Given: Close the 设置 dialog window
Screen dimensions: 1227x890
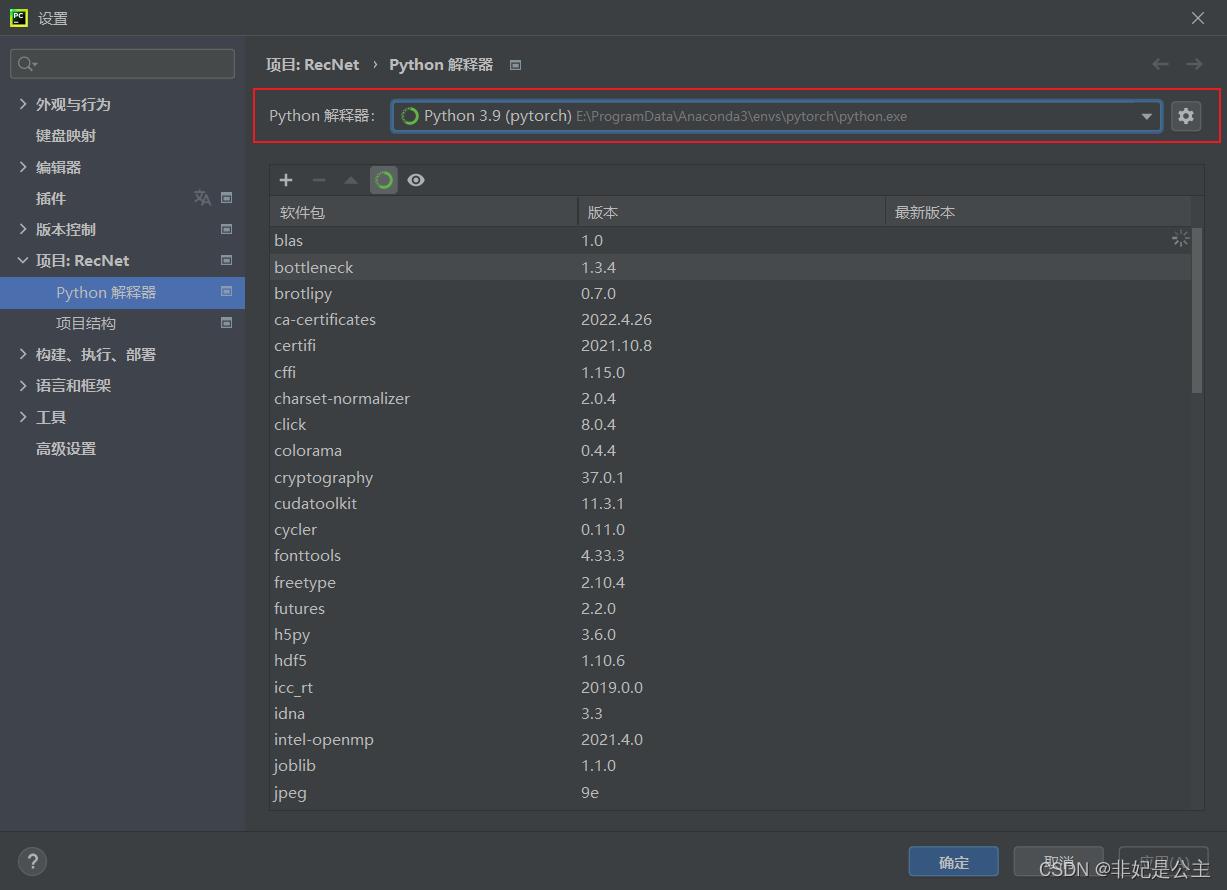Looking at the screenshot, I should [1198, 18].
